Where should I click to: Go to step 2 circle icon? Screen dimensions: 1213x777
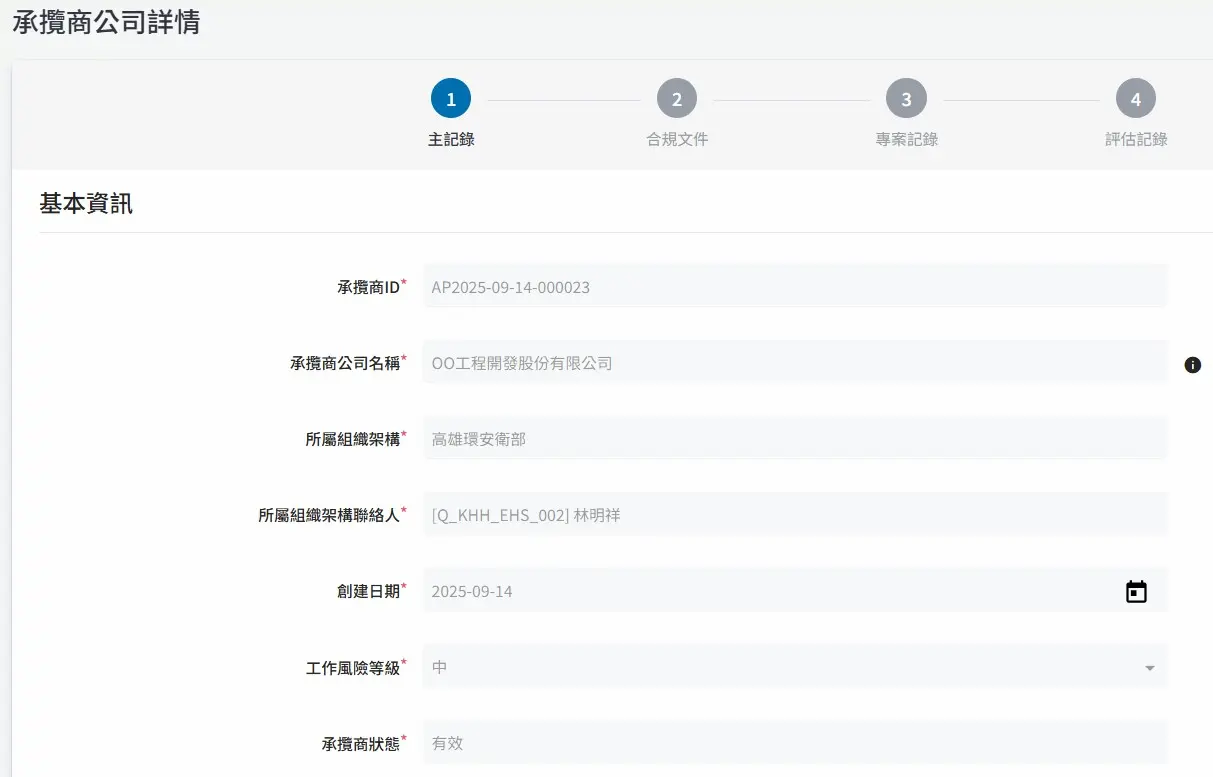tap(677, 99)
